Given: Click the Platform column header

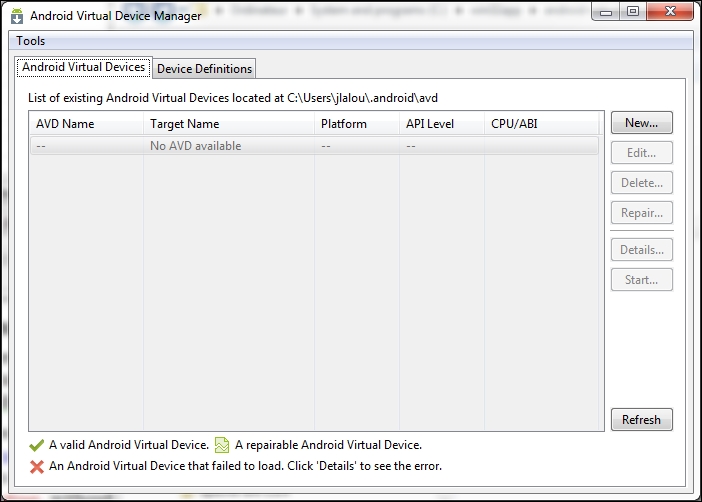Looking at the screenshot, I should [x=344, y=124].
